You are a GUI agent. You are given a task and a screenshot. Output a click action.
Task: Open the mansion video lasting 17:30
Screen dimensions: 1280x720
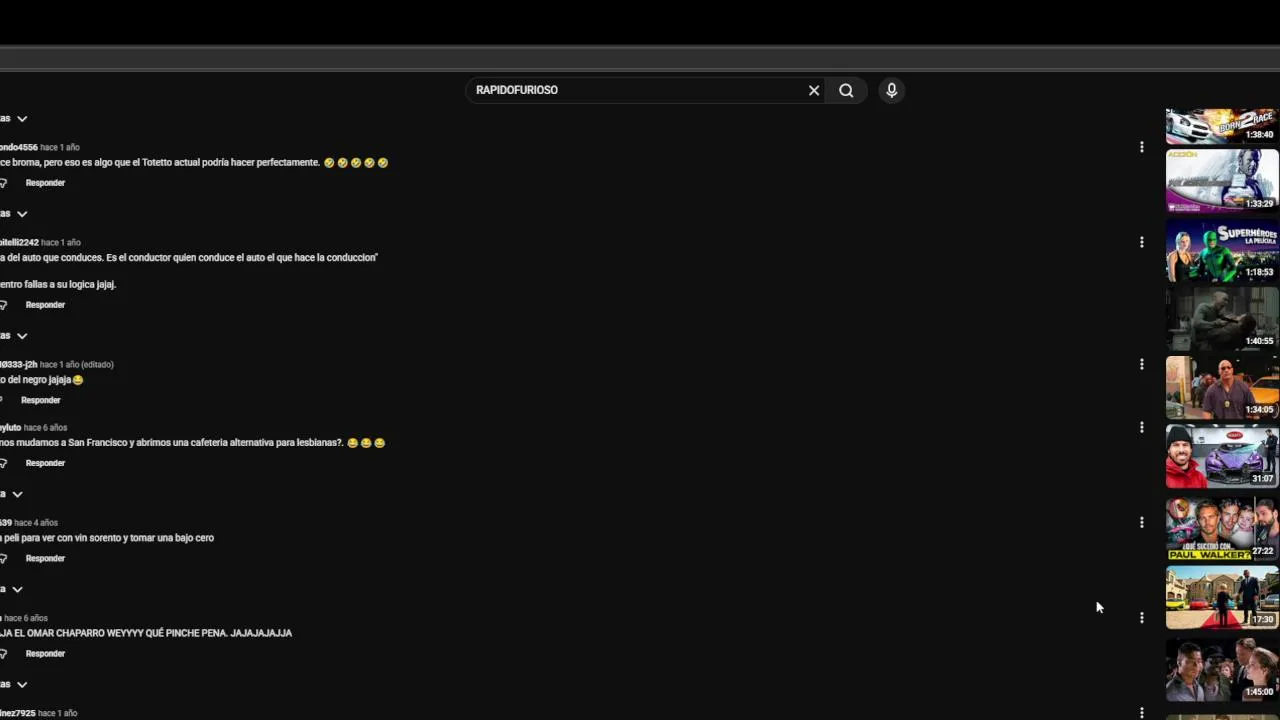coord(1222,597)
